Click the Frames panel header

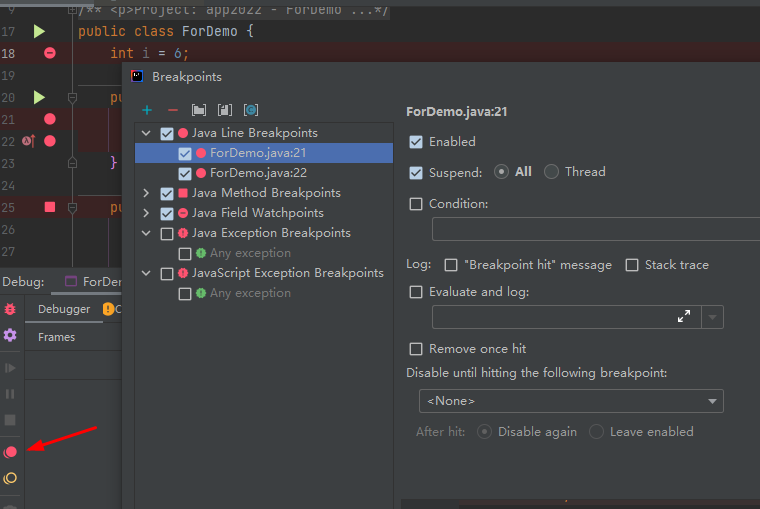pyautogui.click(x=56, y=337)
